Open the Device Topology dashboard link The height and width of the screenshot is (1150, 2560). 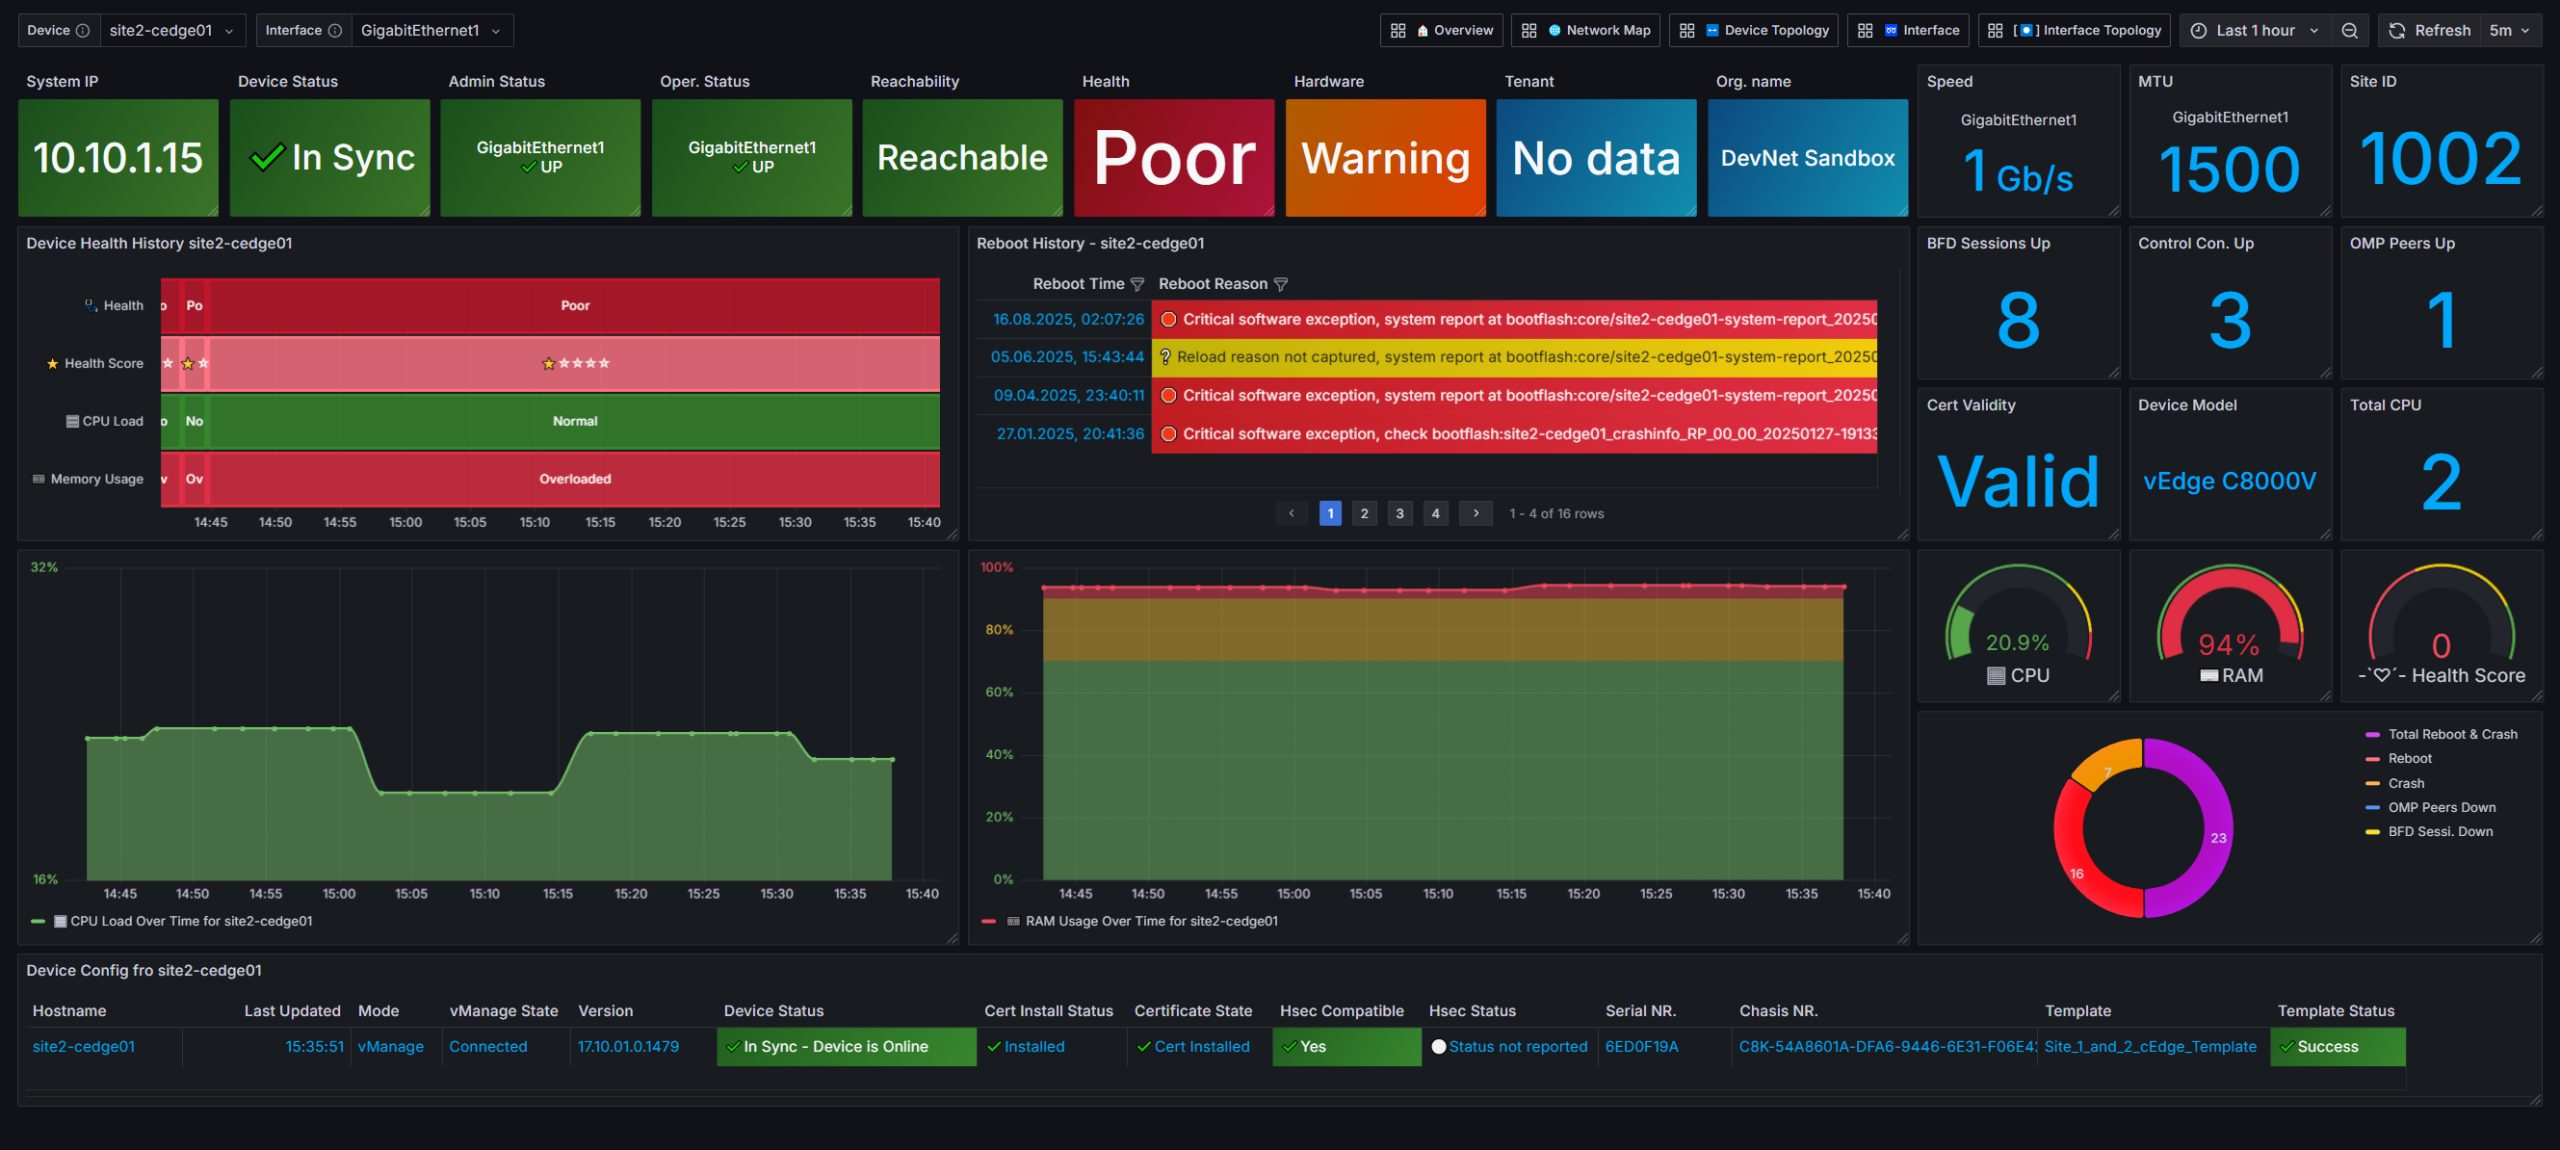click(1758, 30)
